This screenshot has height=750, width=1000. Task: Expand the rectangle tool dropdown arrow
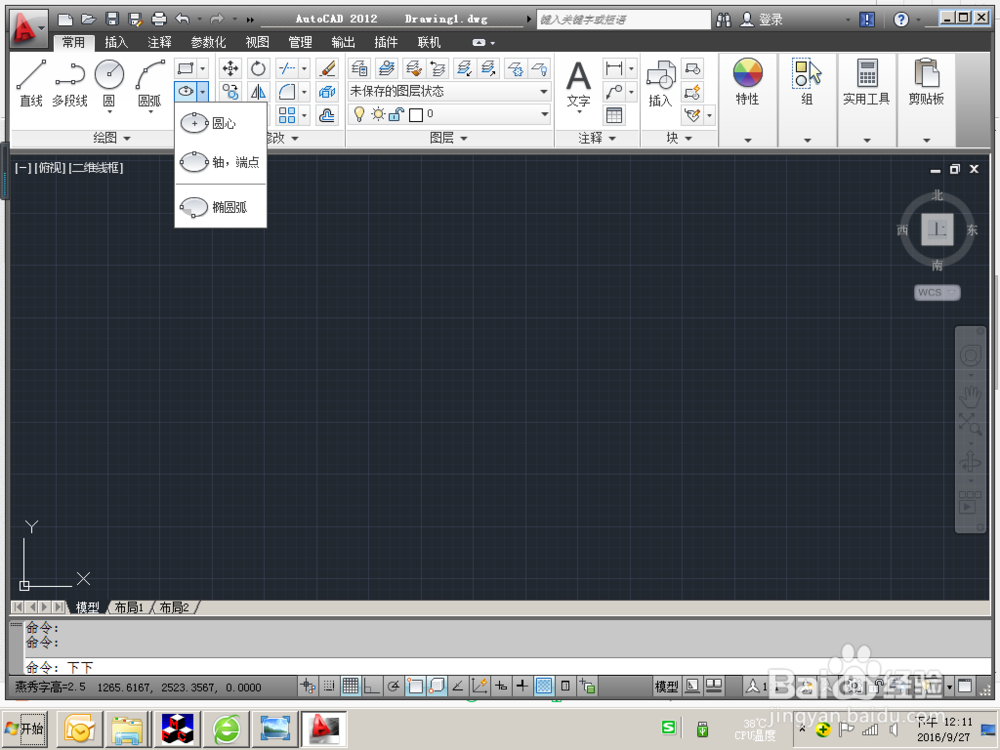point(202,68)
